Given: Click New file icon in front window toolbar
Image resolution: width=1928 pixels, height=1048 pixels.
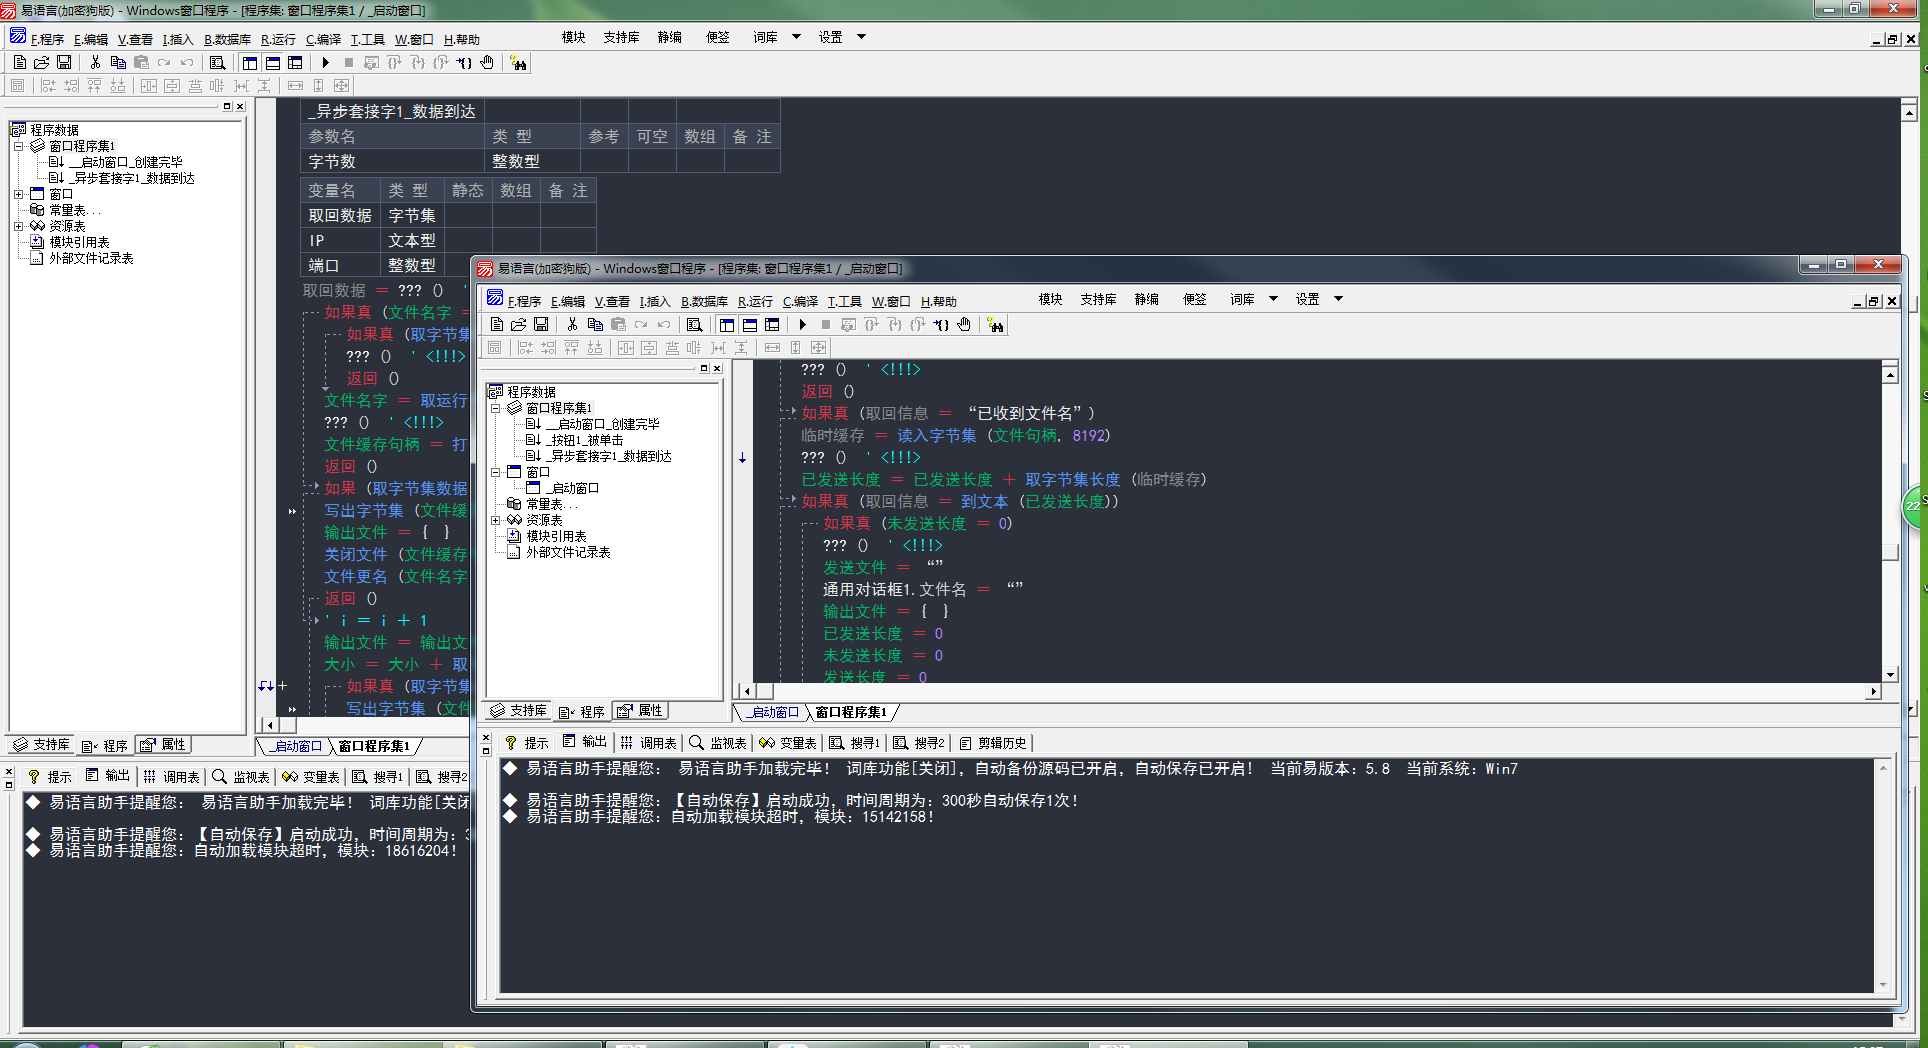Looking at the screenshot, I should point(497,324).
